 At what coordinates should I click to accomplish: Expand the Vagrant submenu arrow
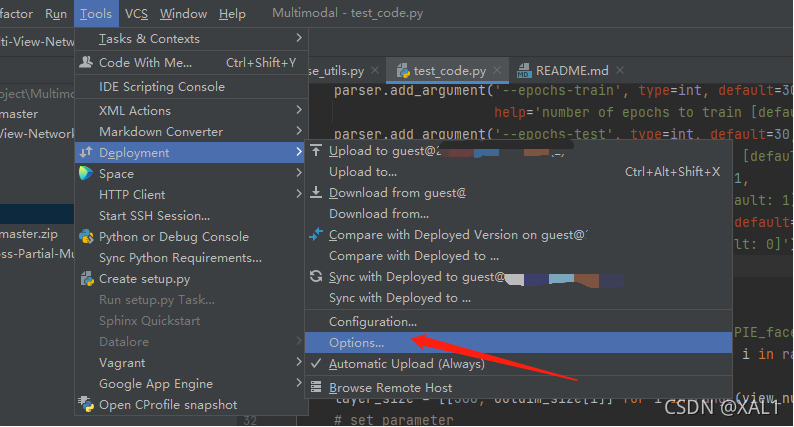pyautogui.click(x=299, y=362)
